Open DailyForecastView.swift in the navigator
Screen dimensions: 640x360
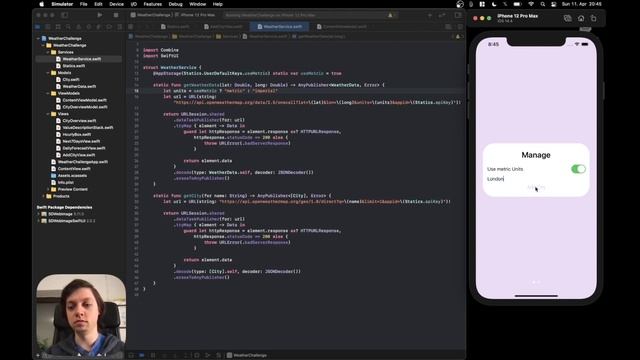84,148
